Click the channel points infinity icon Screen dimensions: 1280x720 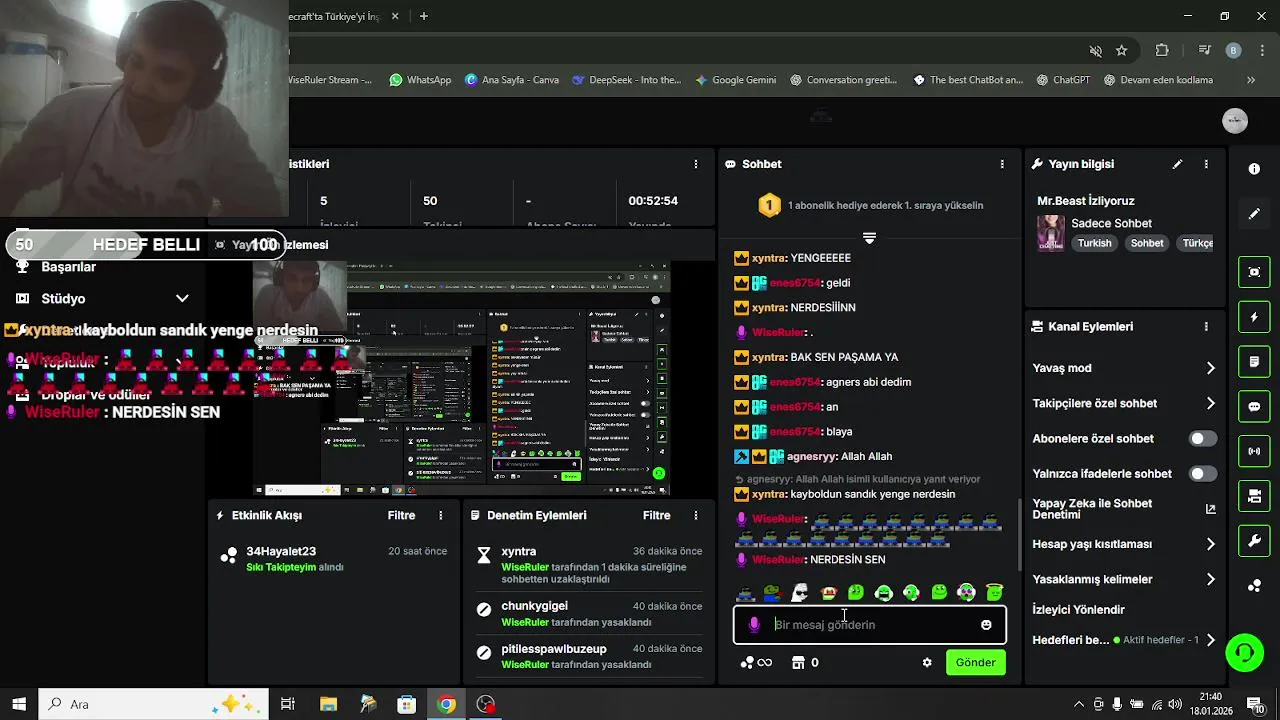click(x=756, y=662)
